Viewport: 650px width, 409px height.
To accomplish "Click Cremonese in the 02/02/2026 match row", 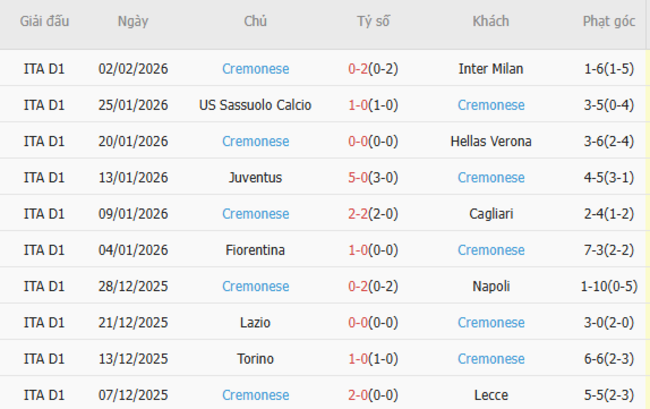I will (255, 69).
